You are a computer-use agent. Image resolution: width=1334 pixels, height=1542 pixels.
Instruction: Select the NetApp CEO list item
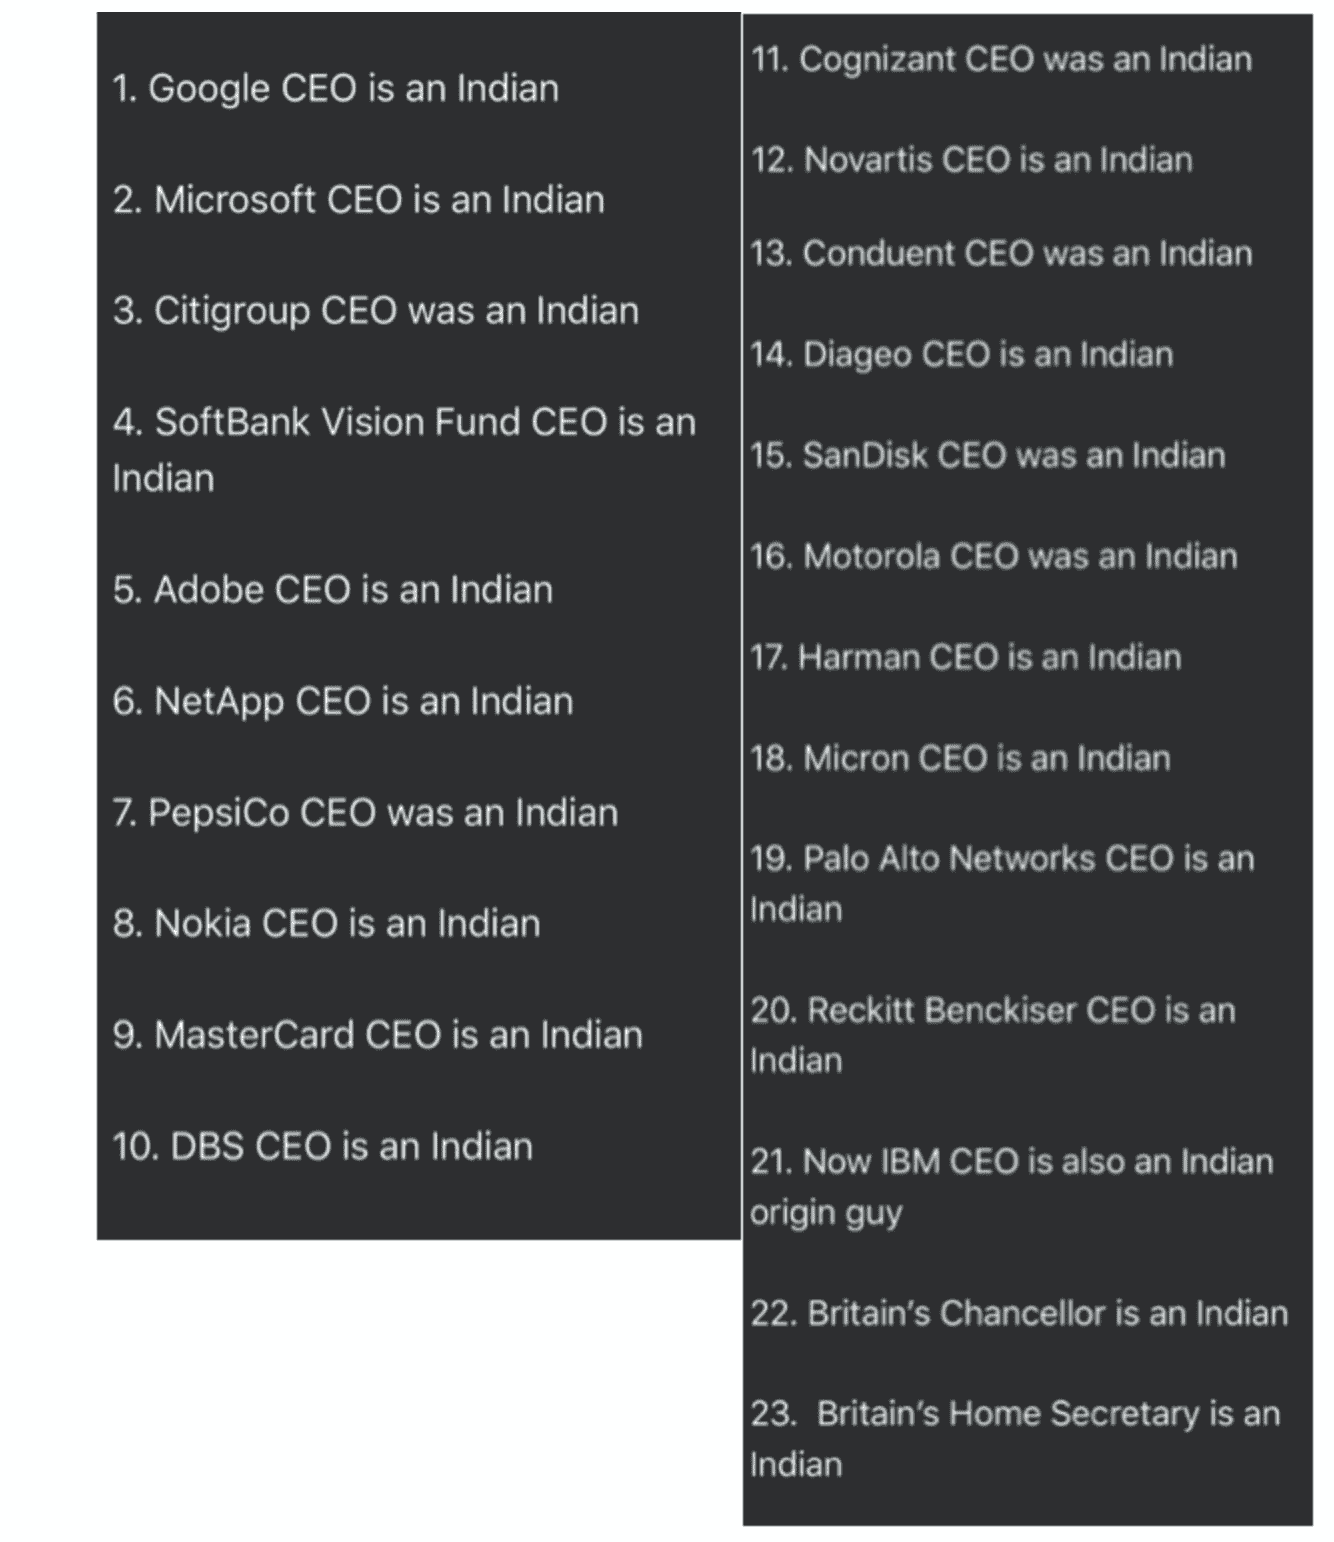pyautogui.click(x=342, y=701)
